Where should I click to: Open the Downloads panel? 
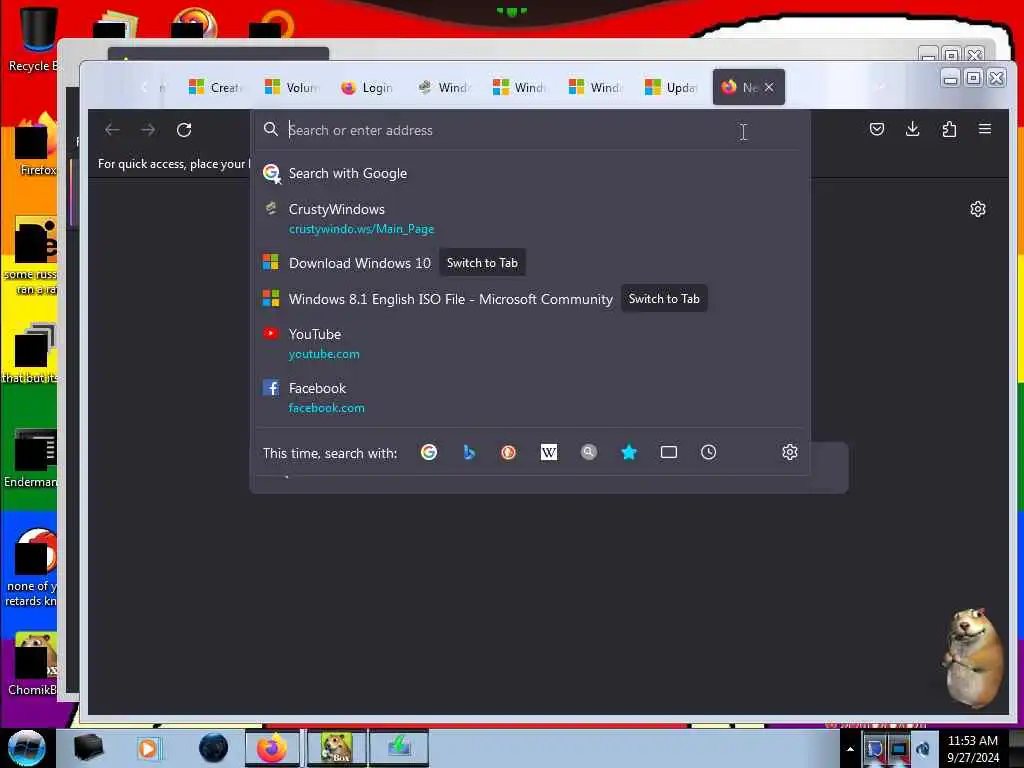click(912, 129)
